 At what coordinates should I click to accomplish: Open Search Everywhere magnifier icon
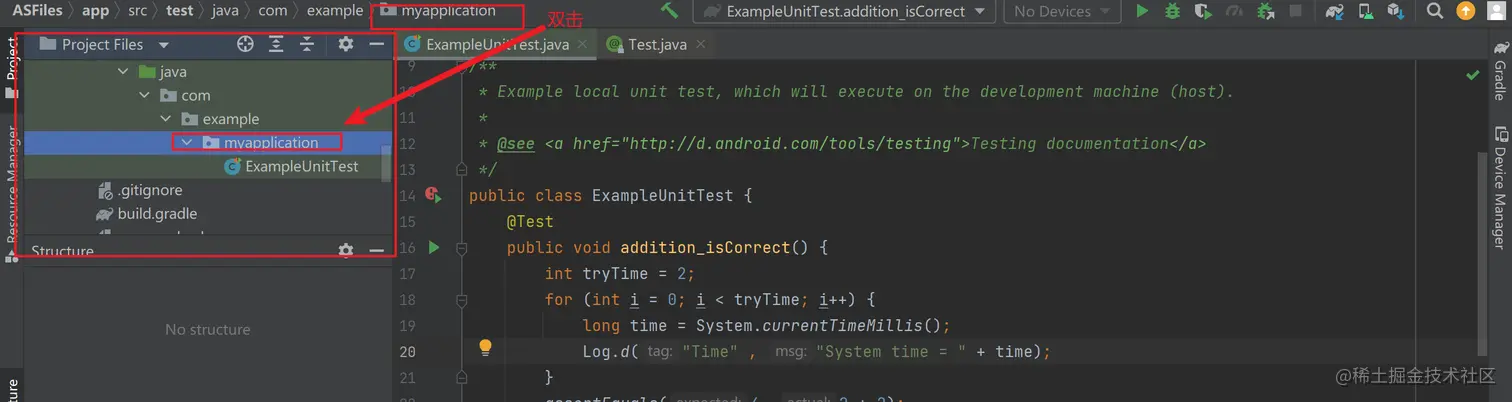pyautogui.click(x=1434, y=11)
